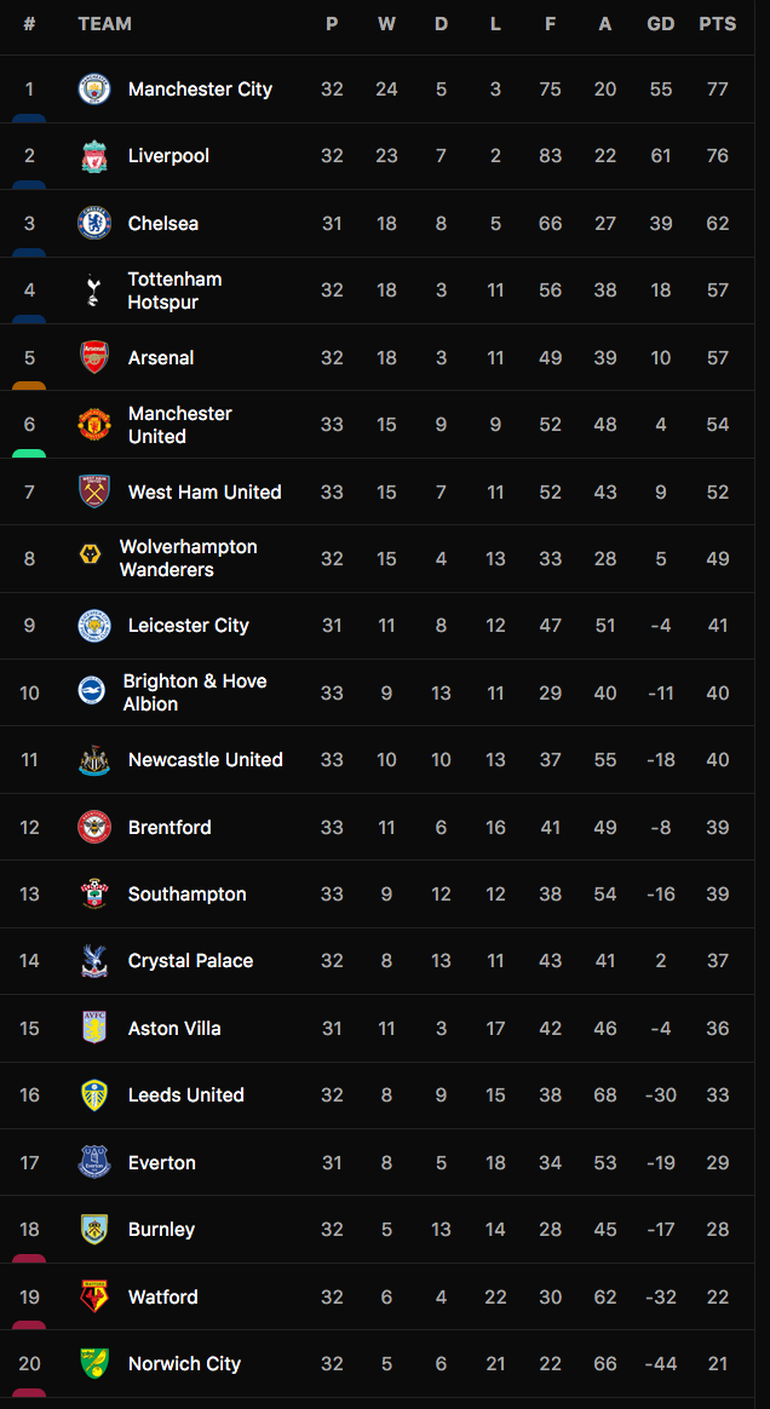Click the Liverpool club crest
The image size is (770, 1409).
point(94,156)
